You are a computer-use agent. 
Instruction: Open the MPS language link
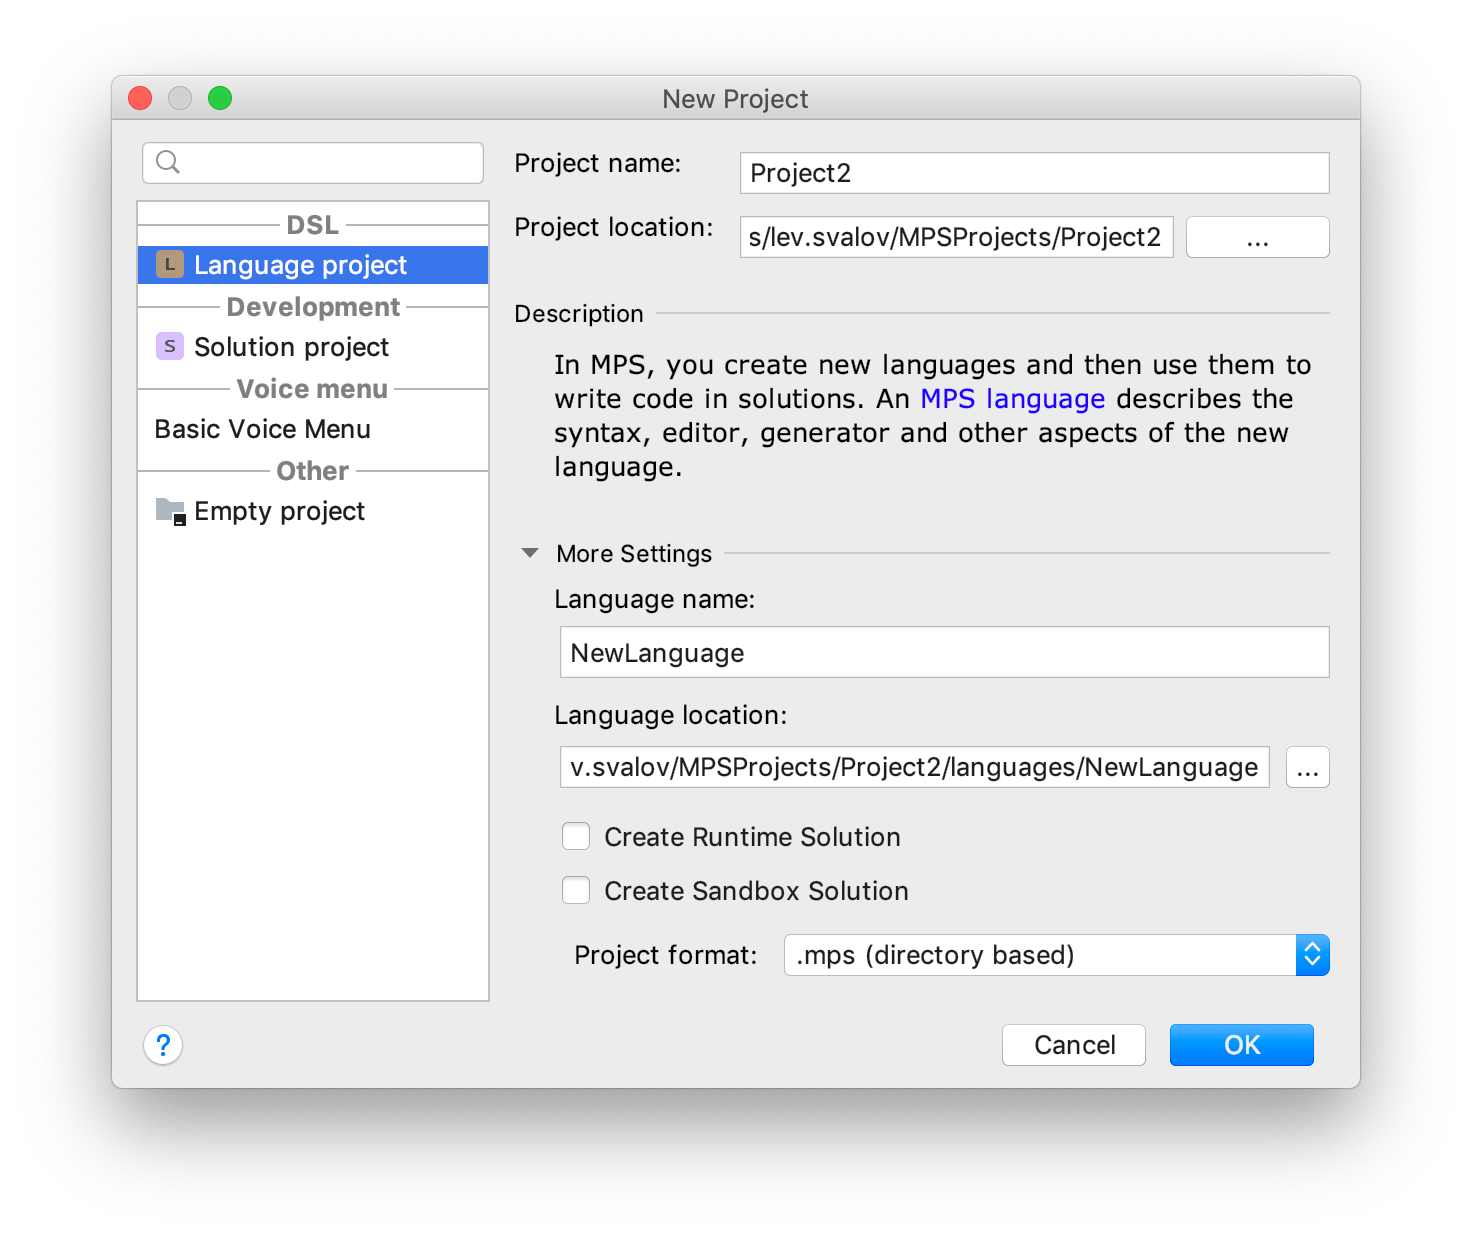pos(1012,399)
